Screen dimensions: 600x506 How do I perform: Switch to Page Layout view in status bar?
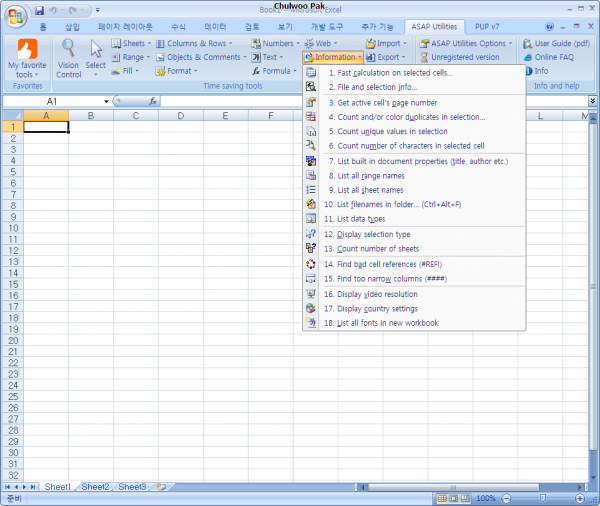(454, 498)
